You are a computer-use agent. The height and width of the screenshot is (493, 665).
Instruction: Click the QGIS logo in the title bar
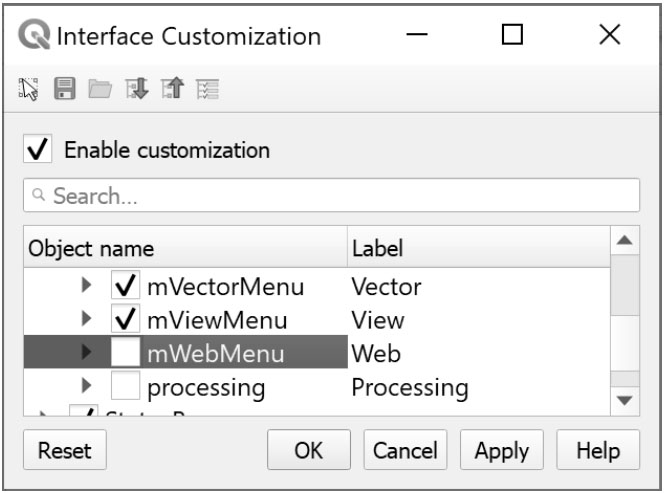point(35,37)
